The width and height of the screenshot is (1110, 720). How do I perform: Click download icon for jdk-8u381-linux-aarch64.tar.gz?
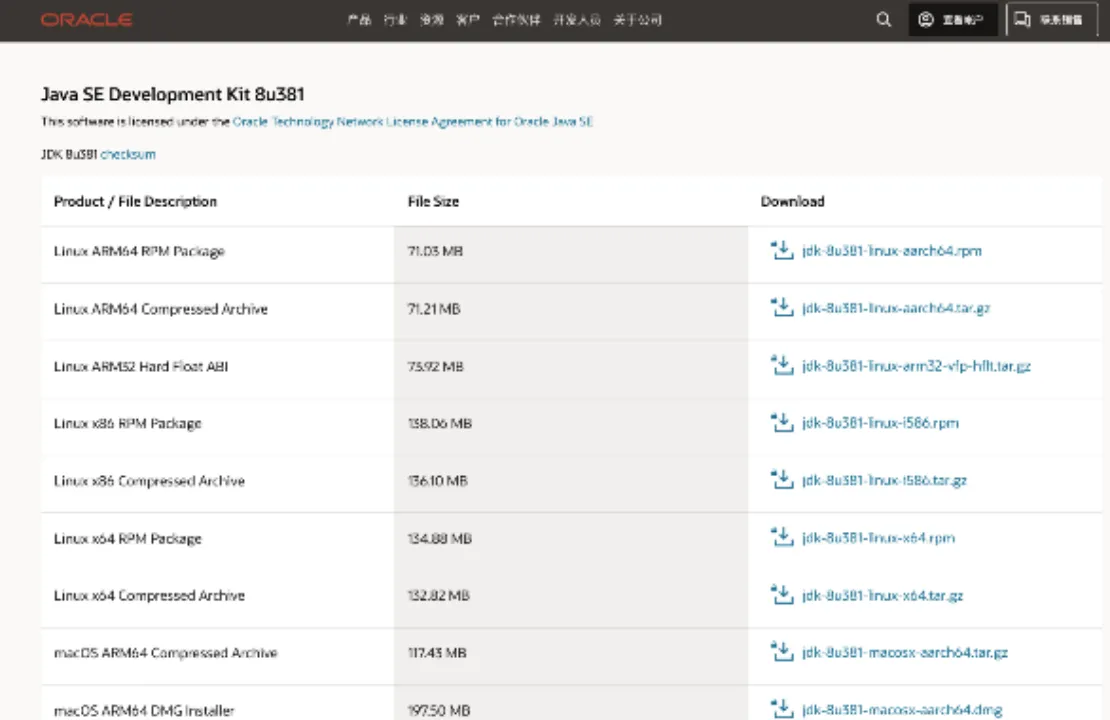pyautogui.click(x=781, y=308)
